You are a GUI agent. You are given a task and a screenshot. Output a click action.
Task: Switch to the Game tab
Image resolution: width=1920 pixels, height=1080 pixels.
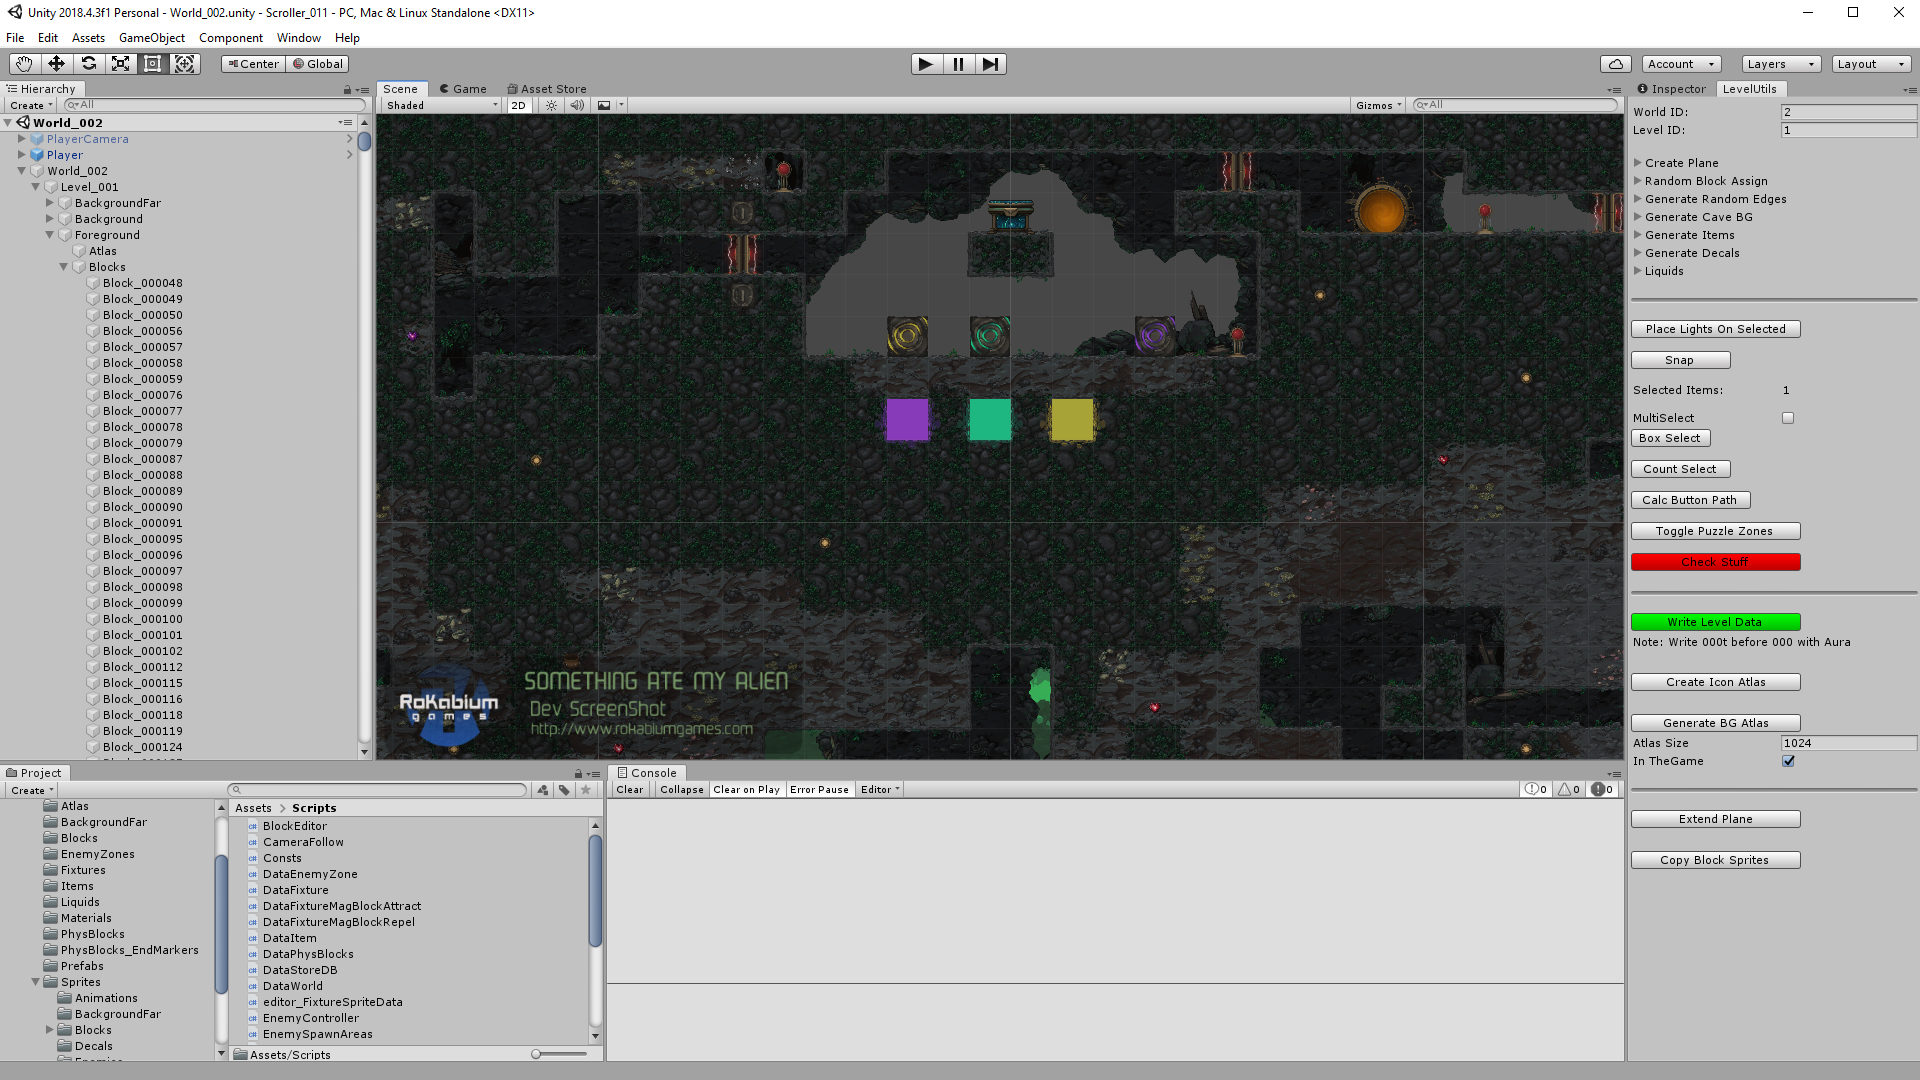[x=463, y=89]
